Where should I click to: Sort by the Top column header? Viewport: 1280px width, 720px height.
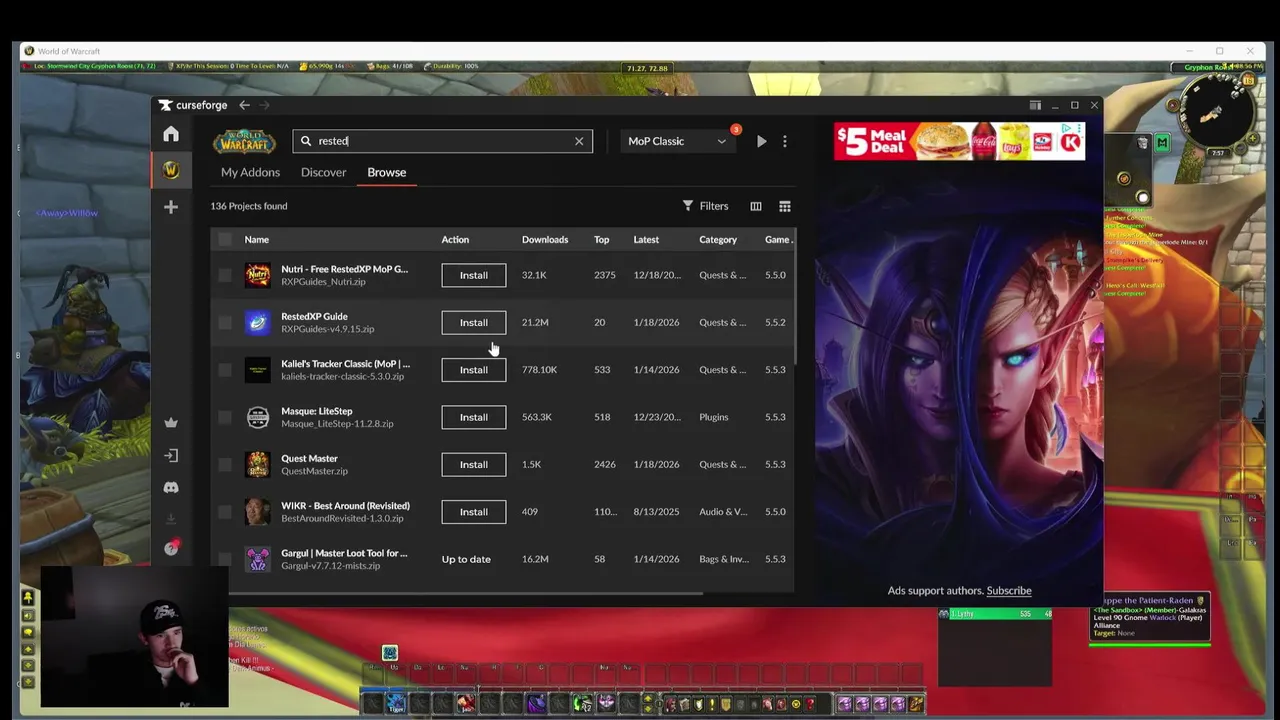(x=601, y=239)
